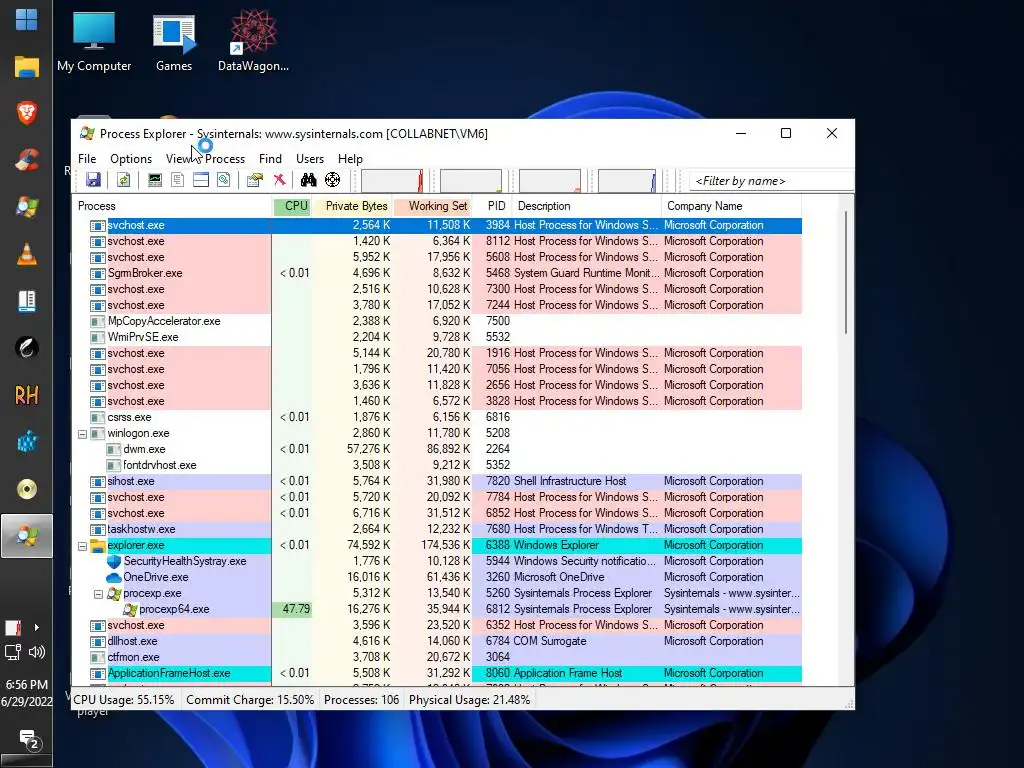Select the dwm.exe process row
The image size is (1024, 768).
(x=438, y=449)
